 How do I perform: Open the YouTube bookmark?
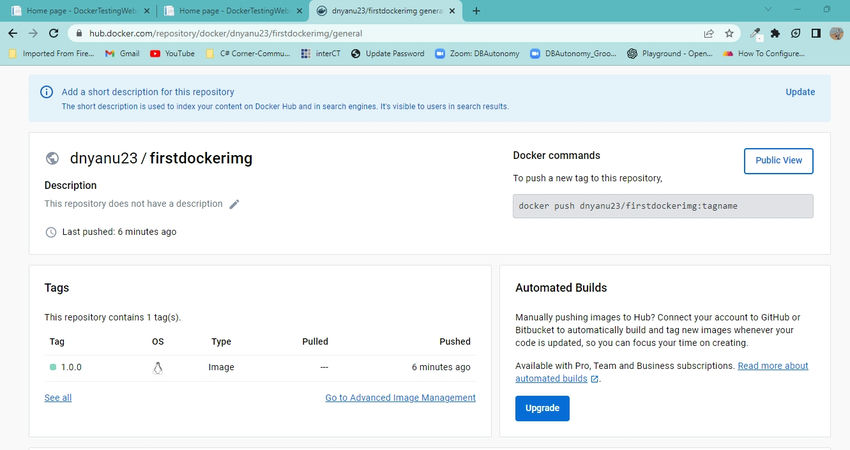[172, 53]
